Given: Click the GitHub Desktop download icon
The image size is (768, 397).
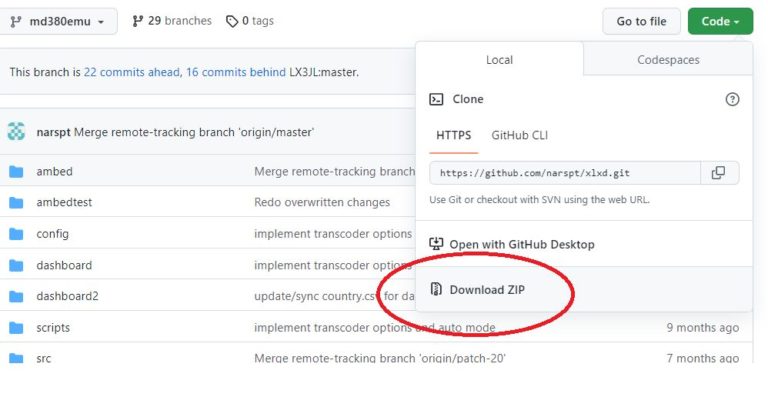Looking at the screenshot, I should [x=436, y=244].
